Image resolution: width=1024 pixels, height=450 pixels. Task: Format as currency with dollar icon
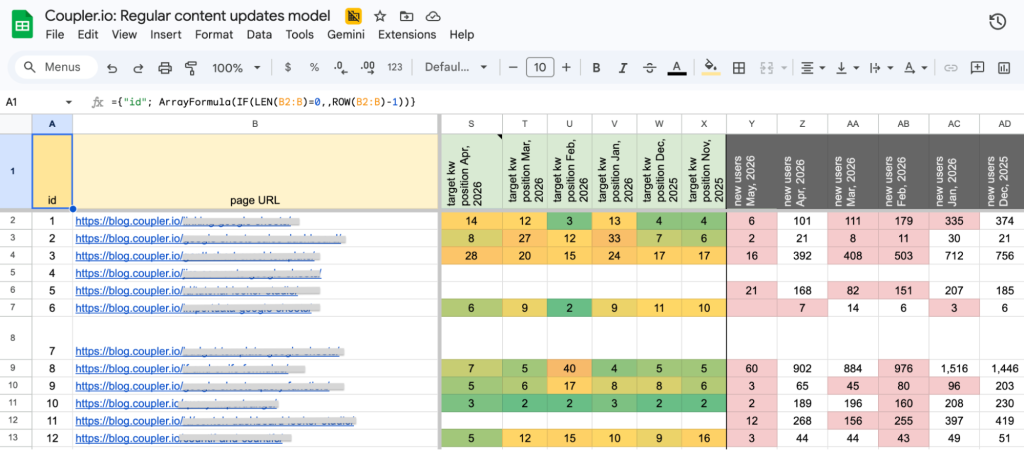288,67
